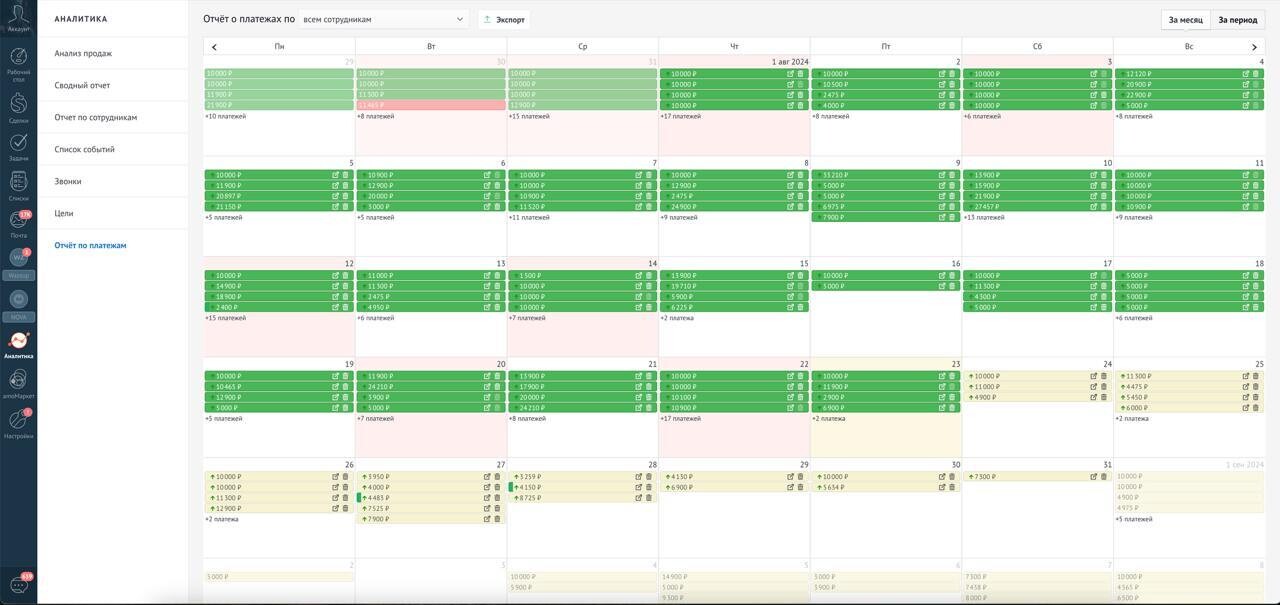Expand '+6 платежей' on August 18

click(1134, 318)
